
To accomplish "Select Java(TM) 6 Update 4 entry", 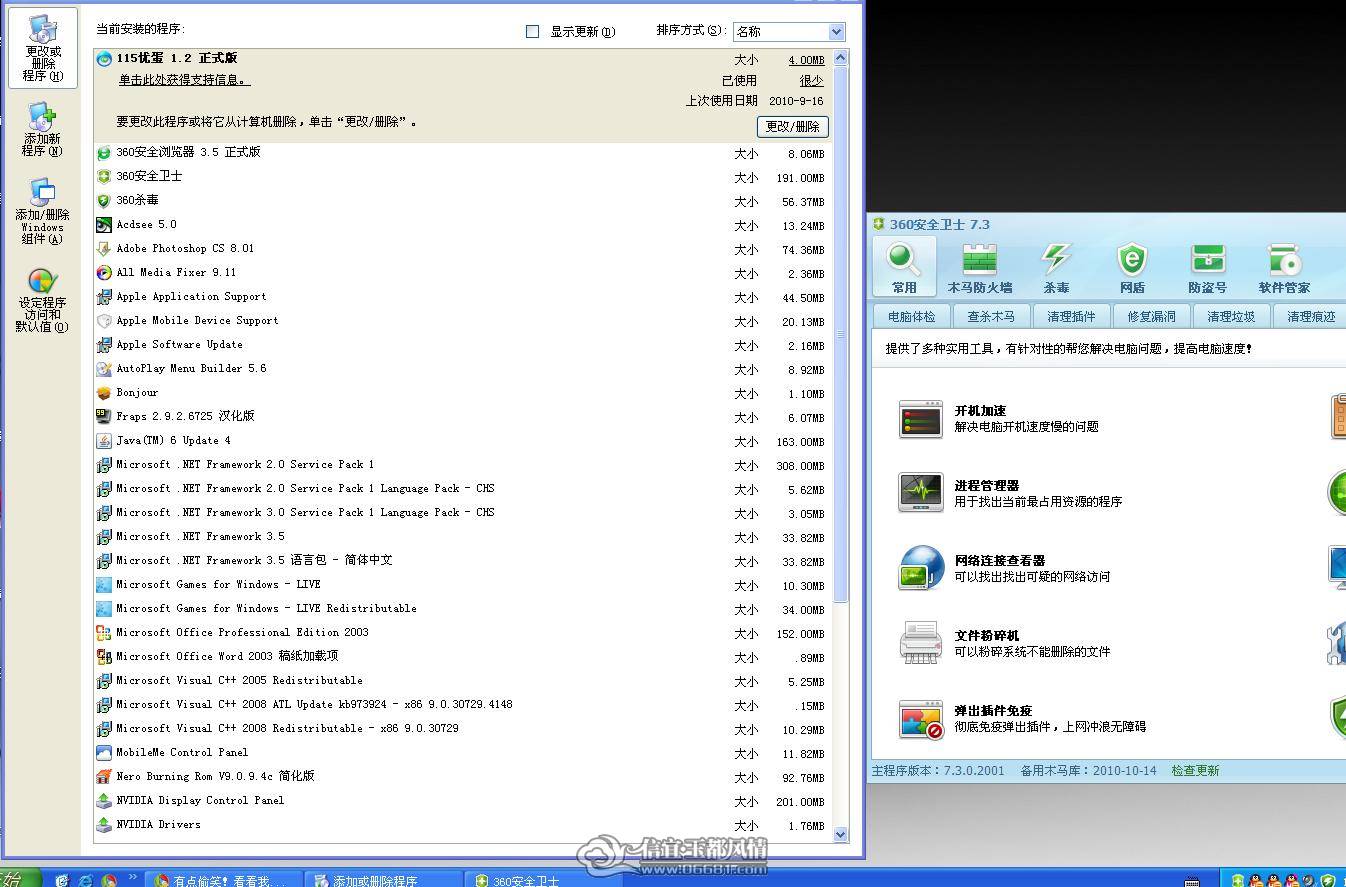I will (x=463, y=441).
